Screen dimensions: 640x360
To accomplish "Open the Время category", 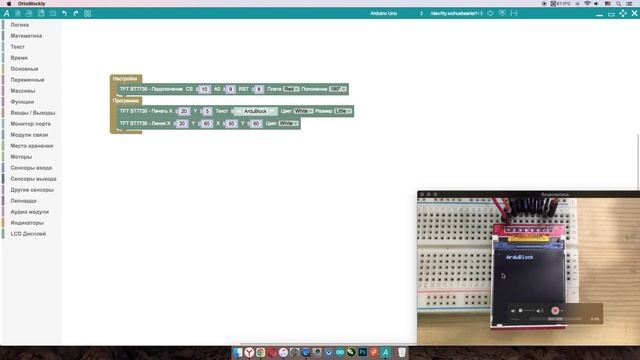I will coord(19,58).
